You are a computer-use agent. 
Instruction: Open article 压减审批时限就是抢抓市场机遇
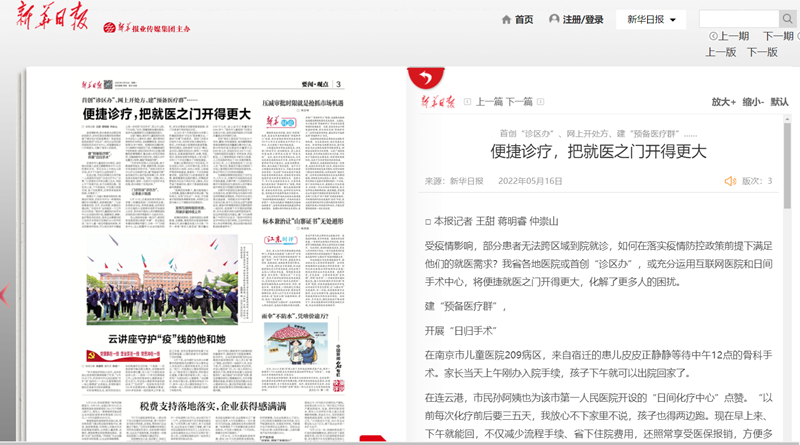[303, 103]
